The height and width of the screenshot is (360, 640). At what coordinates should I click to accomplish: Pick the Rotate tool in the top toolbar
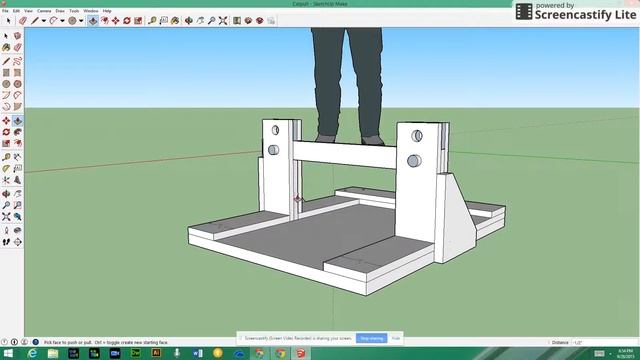point(127,20)
